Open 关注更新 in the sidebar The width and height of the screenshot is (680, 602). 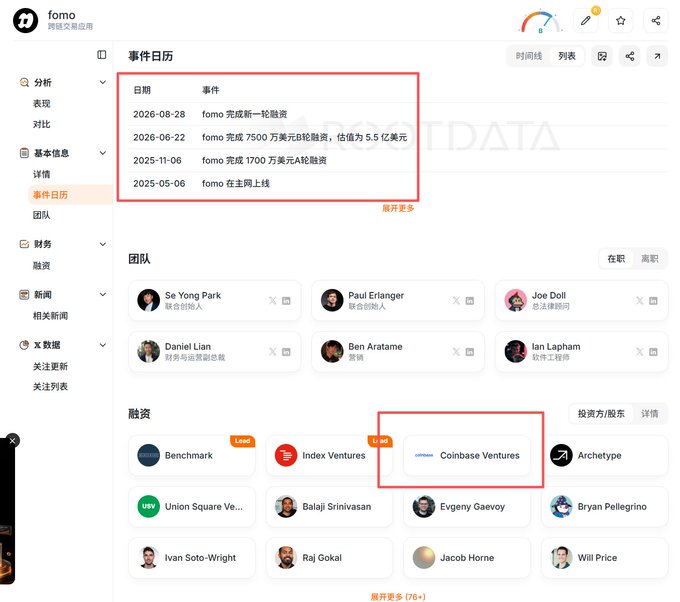(x=50, y=366)
